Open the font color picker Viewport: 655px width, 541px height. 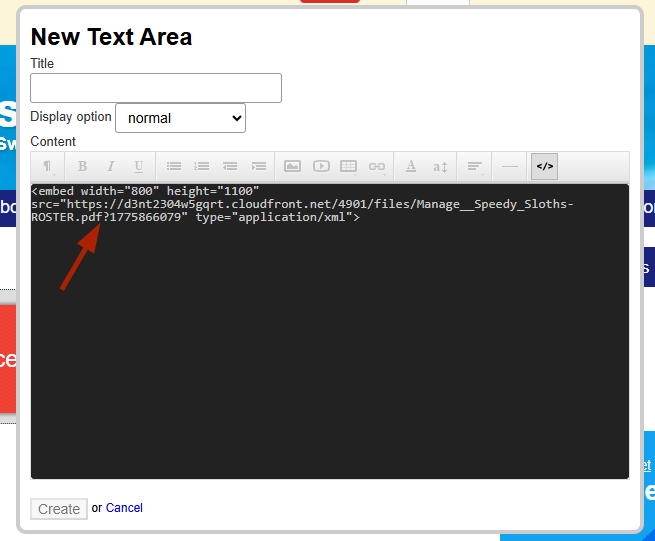coord(411,167)
